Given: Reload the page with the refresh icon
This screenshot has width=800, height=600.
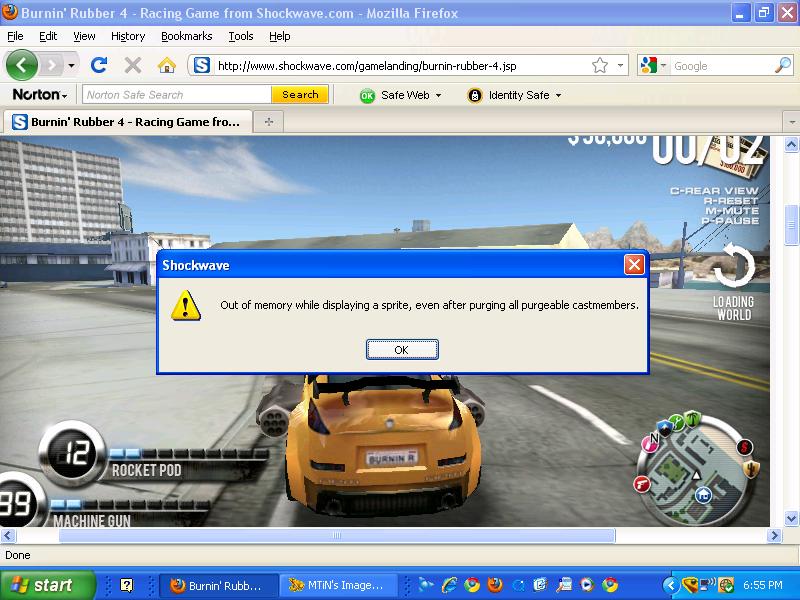Looking at the screenshot, I should click(98, 65).
